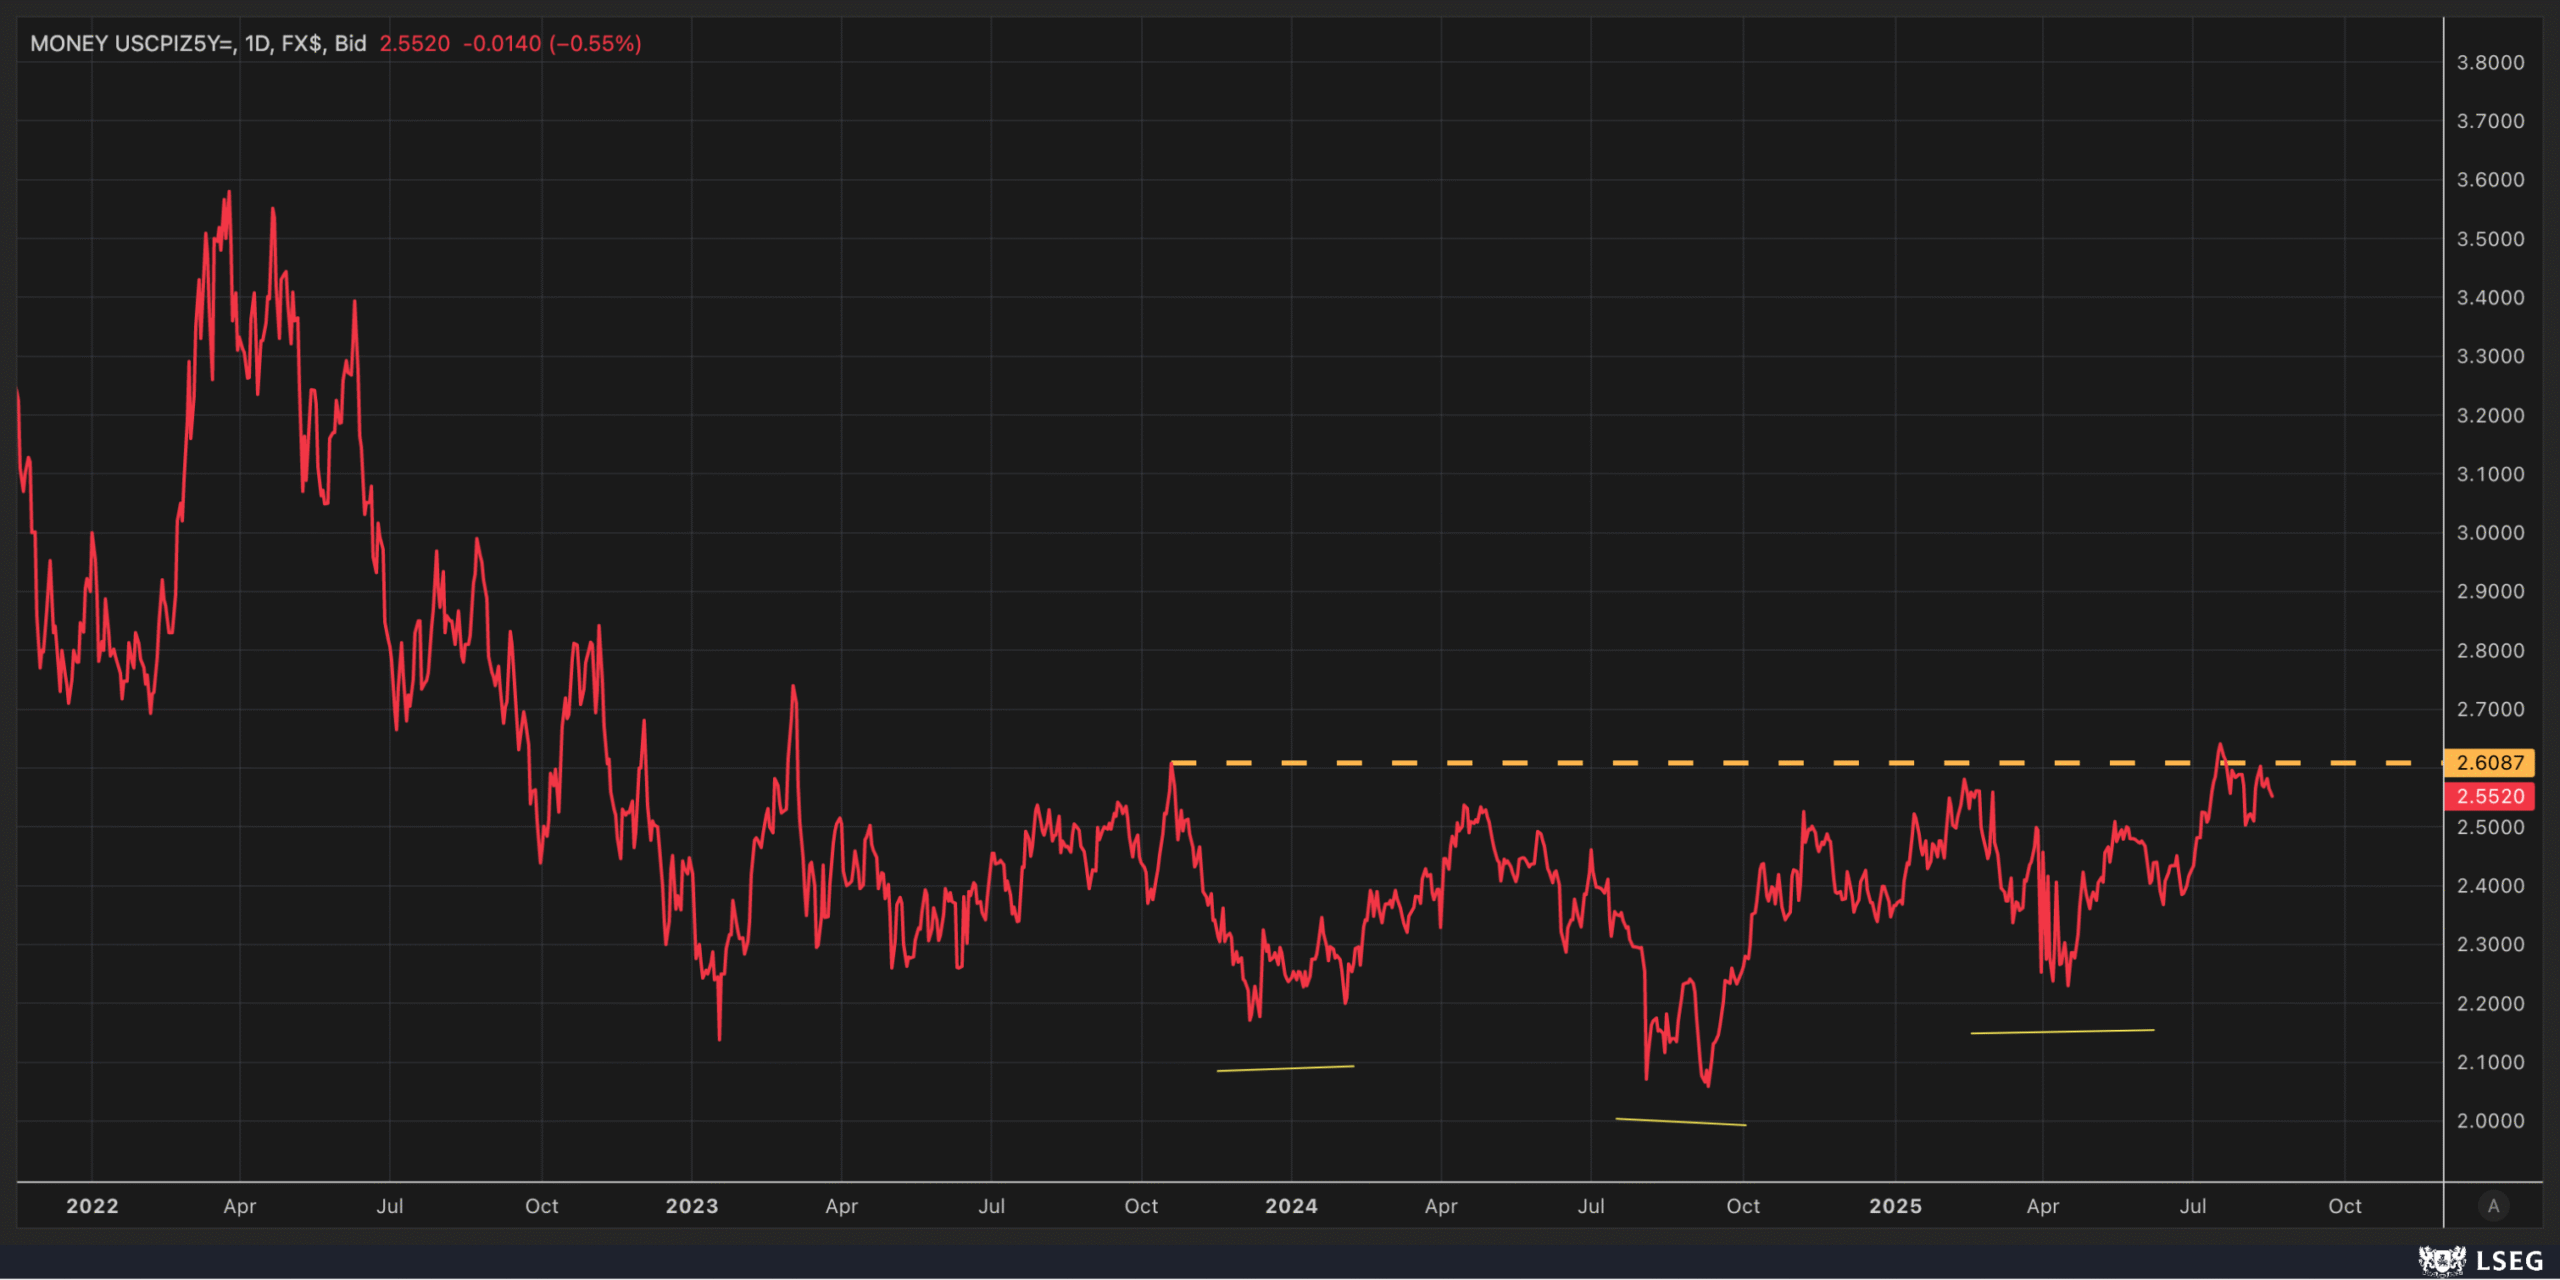Select yellow trend line under Apr 2025 low
The width and height of the screenshot is (2560, 1280).
(2062, 1032)
